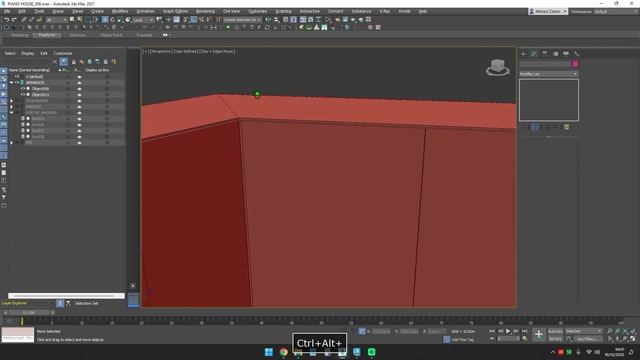The width and height of the screenshot is (640, 360).
Task: Open Scene Explorer Customize menu
Action: pyautogui.click(x=63, y=53)
